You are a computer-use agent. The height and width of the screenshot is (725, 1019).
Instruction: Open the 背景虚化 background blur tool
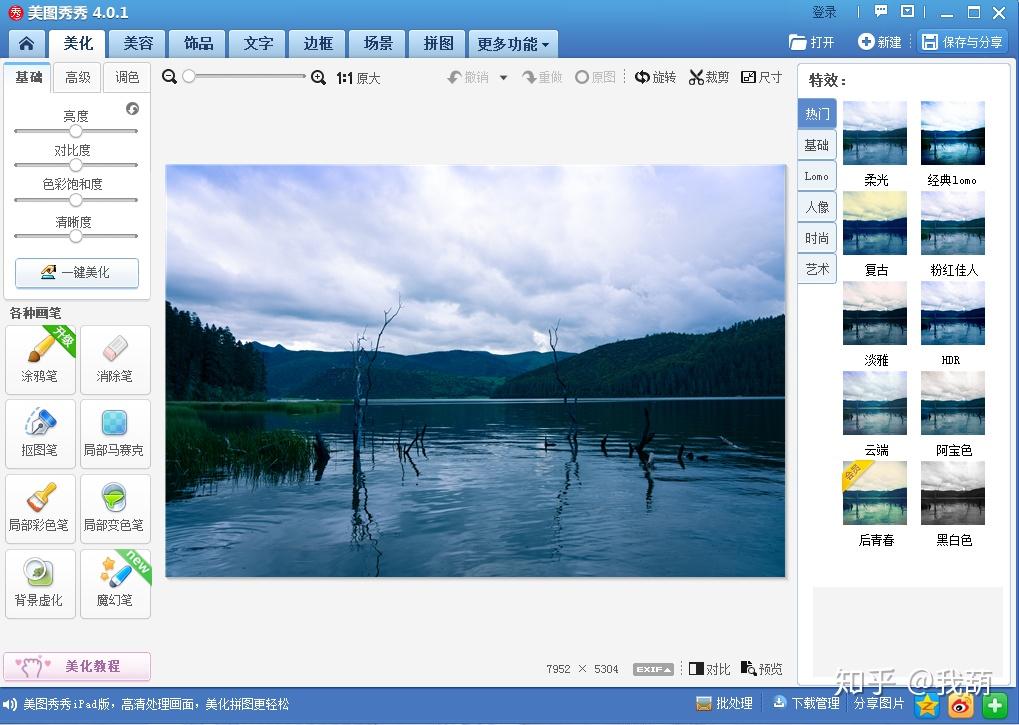pyautogui.click(x=40, y=584)
